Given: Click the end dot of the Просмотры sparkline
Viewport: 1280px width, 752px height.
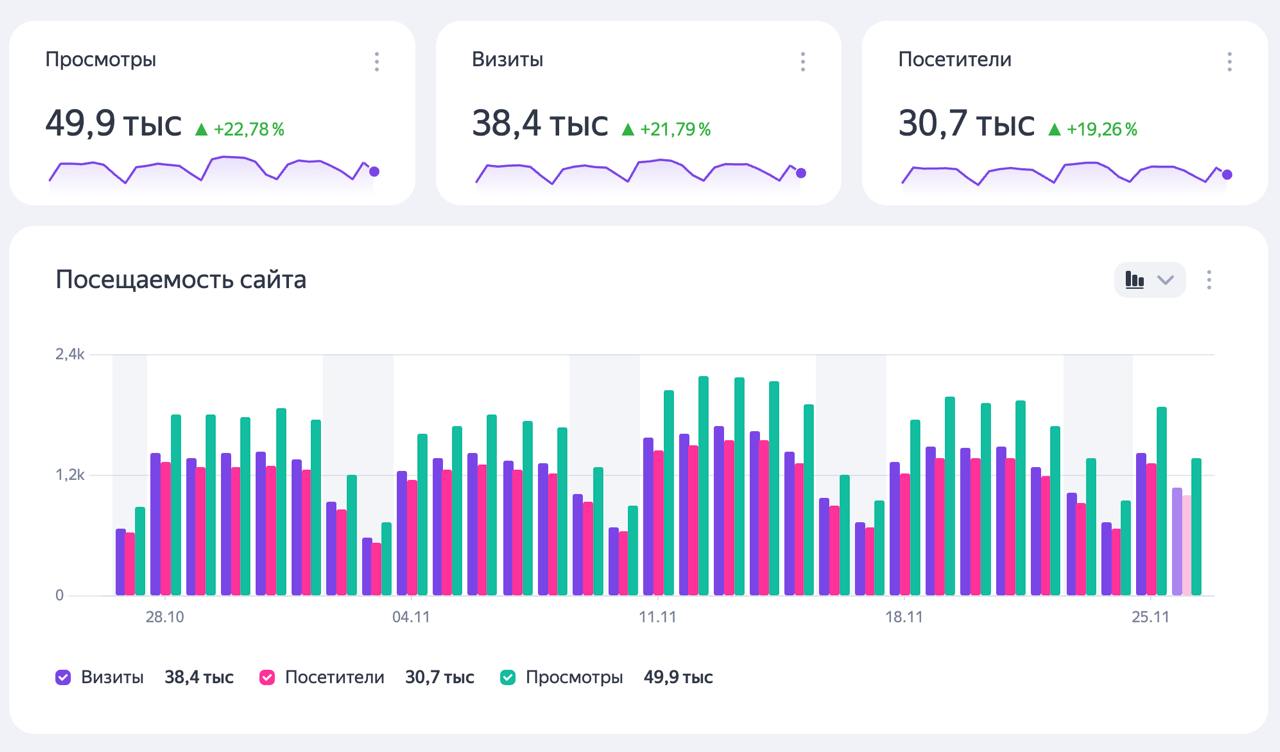Looking at the screenshot, I should [x=374, y=171].
